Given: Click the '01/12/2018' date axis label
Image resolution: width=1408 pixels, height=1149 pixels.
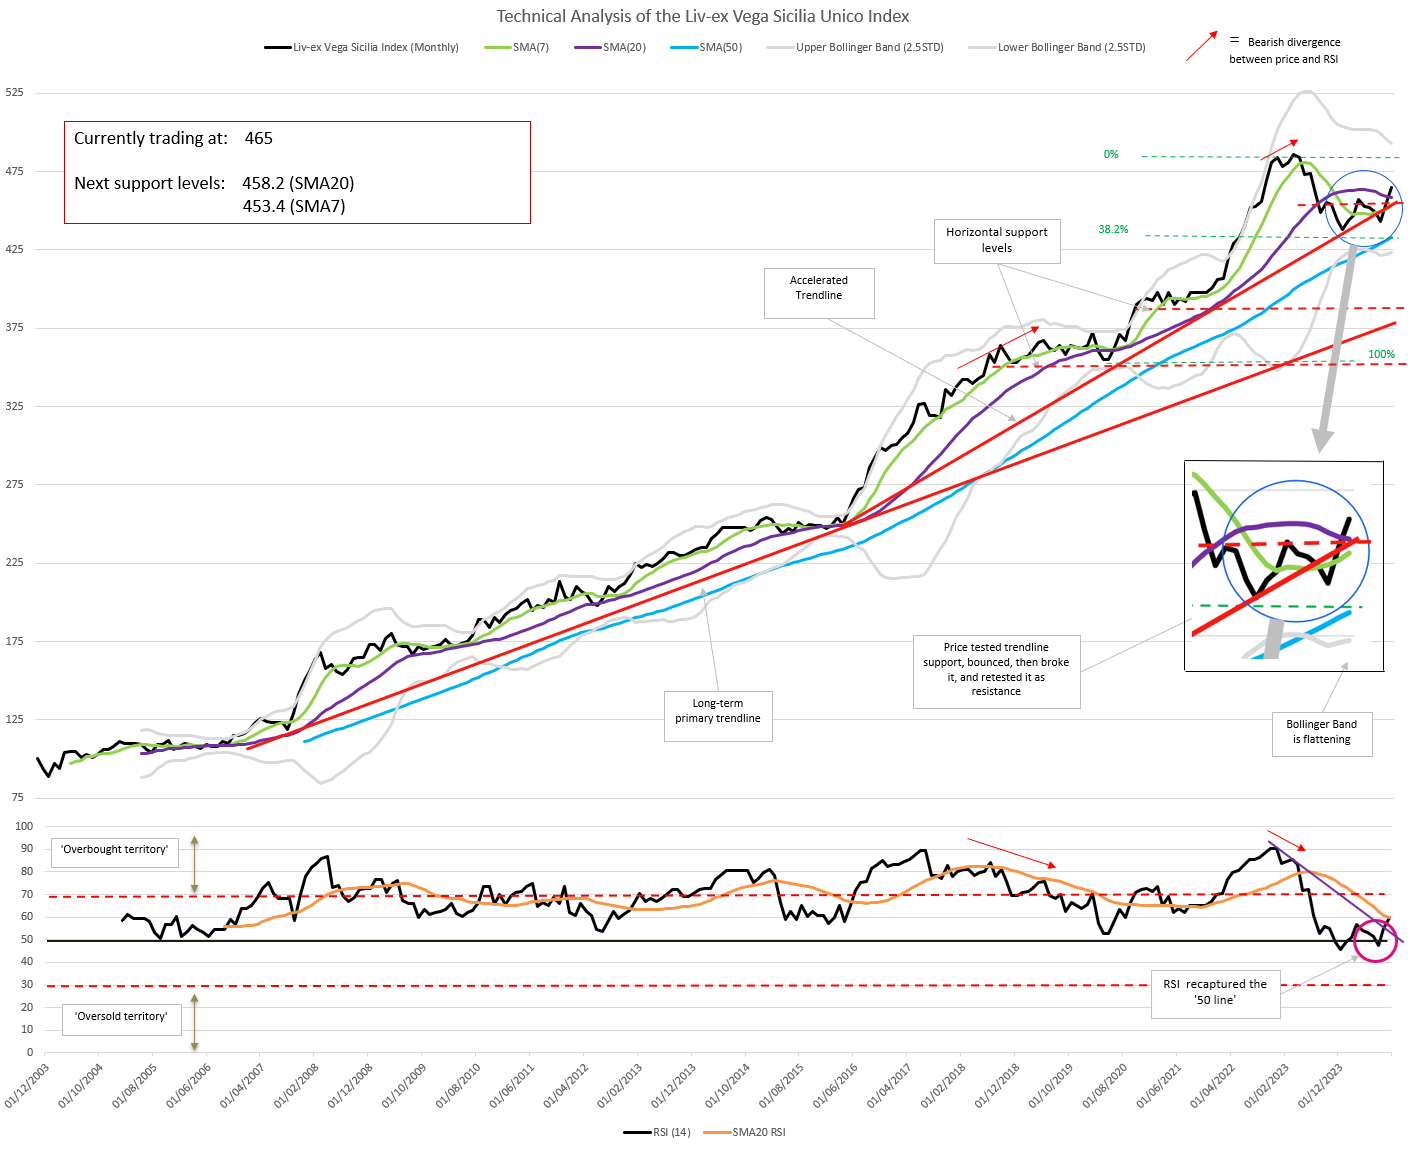Looking at the screenshot, I should (x=998, y=1085).
